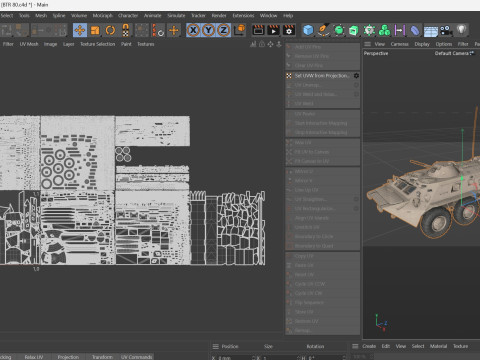
Task: Open the material manager Create menu
Action: [369, 346]
